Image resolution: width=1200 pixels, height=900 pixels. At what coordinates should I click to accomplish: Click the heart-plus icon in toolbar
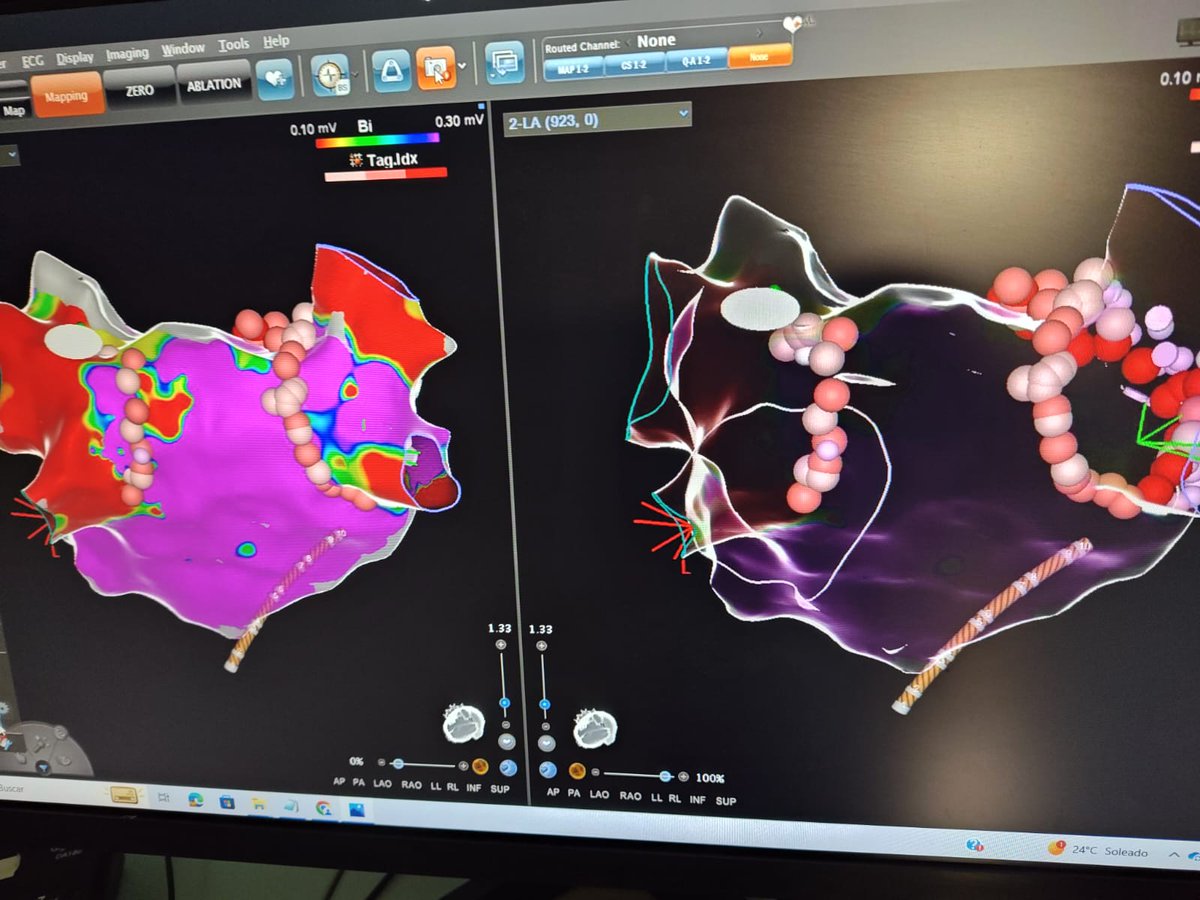tap(274, 80)
